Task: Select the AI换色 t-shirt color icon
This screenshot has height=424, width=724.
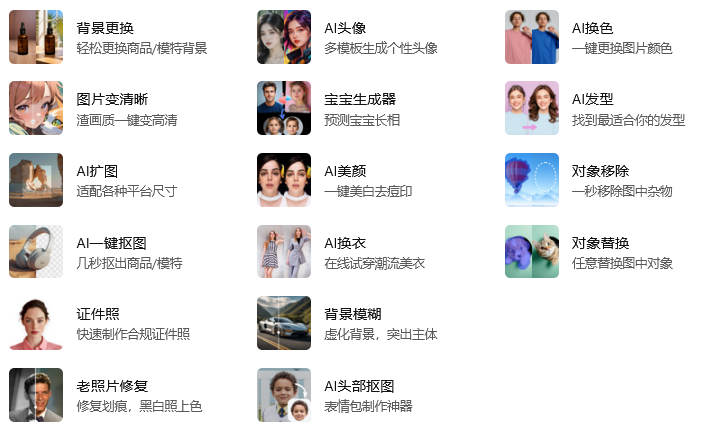Action: [532, 37]
